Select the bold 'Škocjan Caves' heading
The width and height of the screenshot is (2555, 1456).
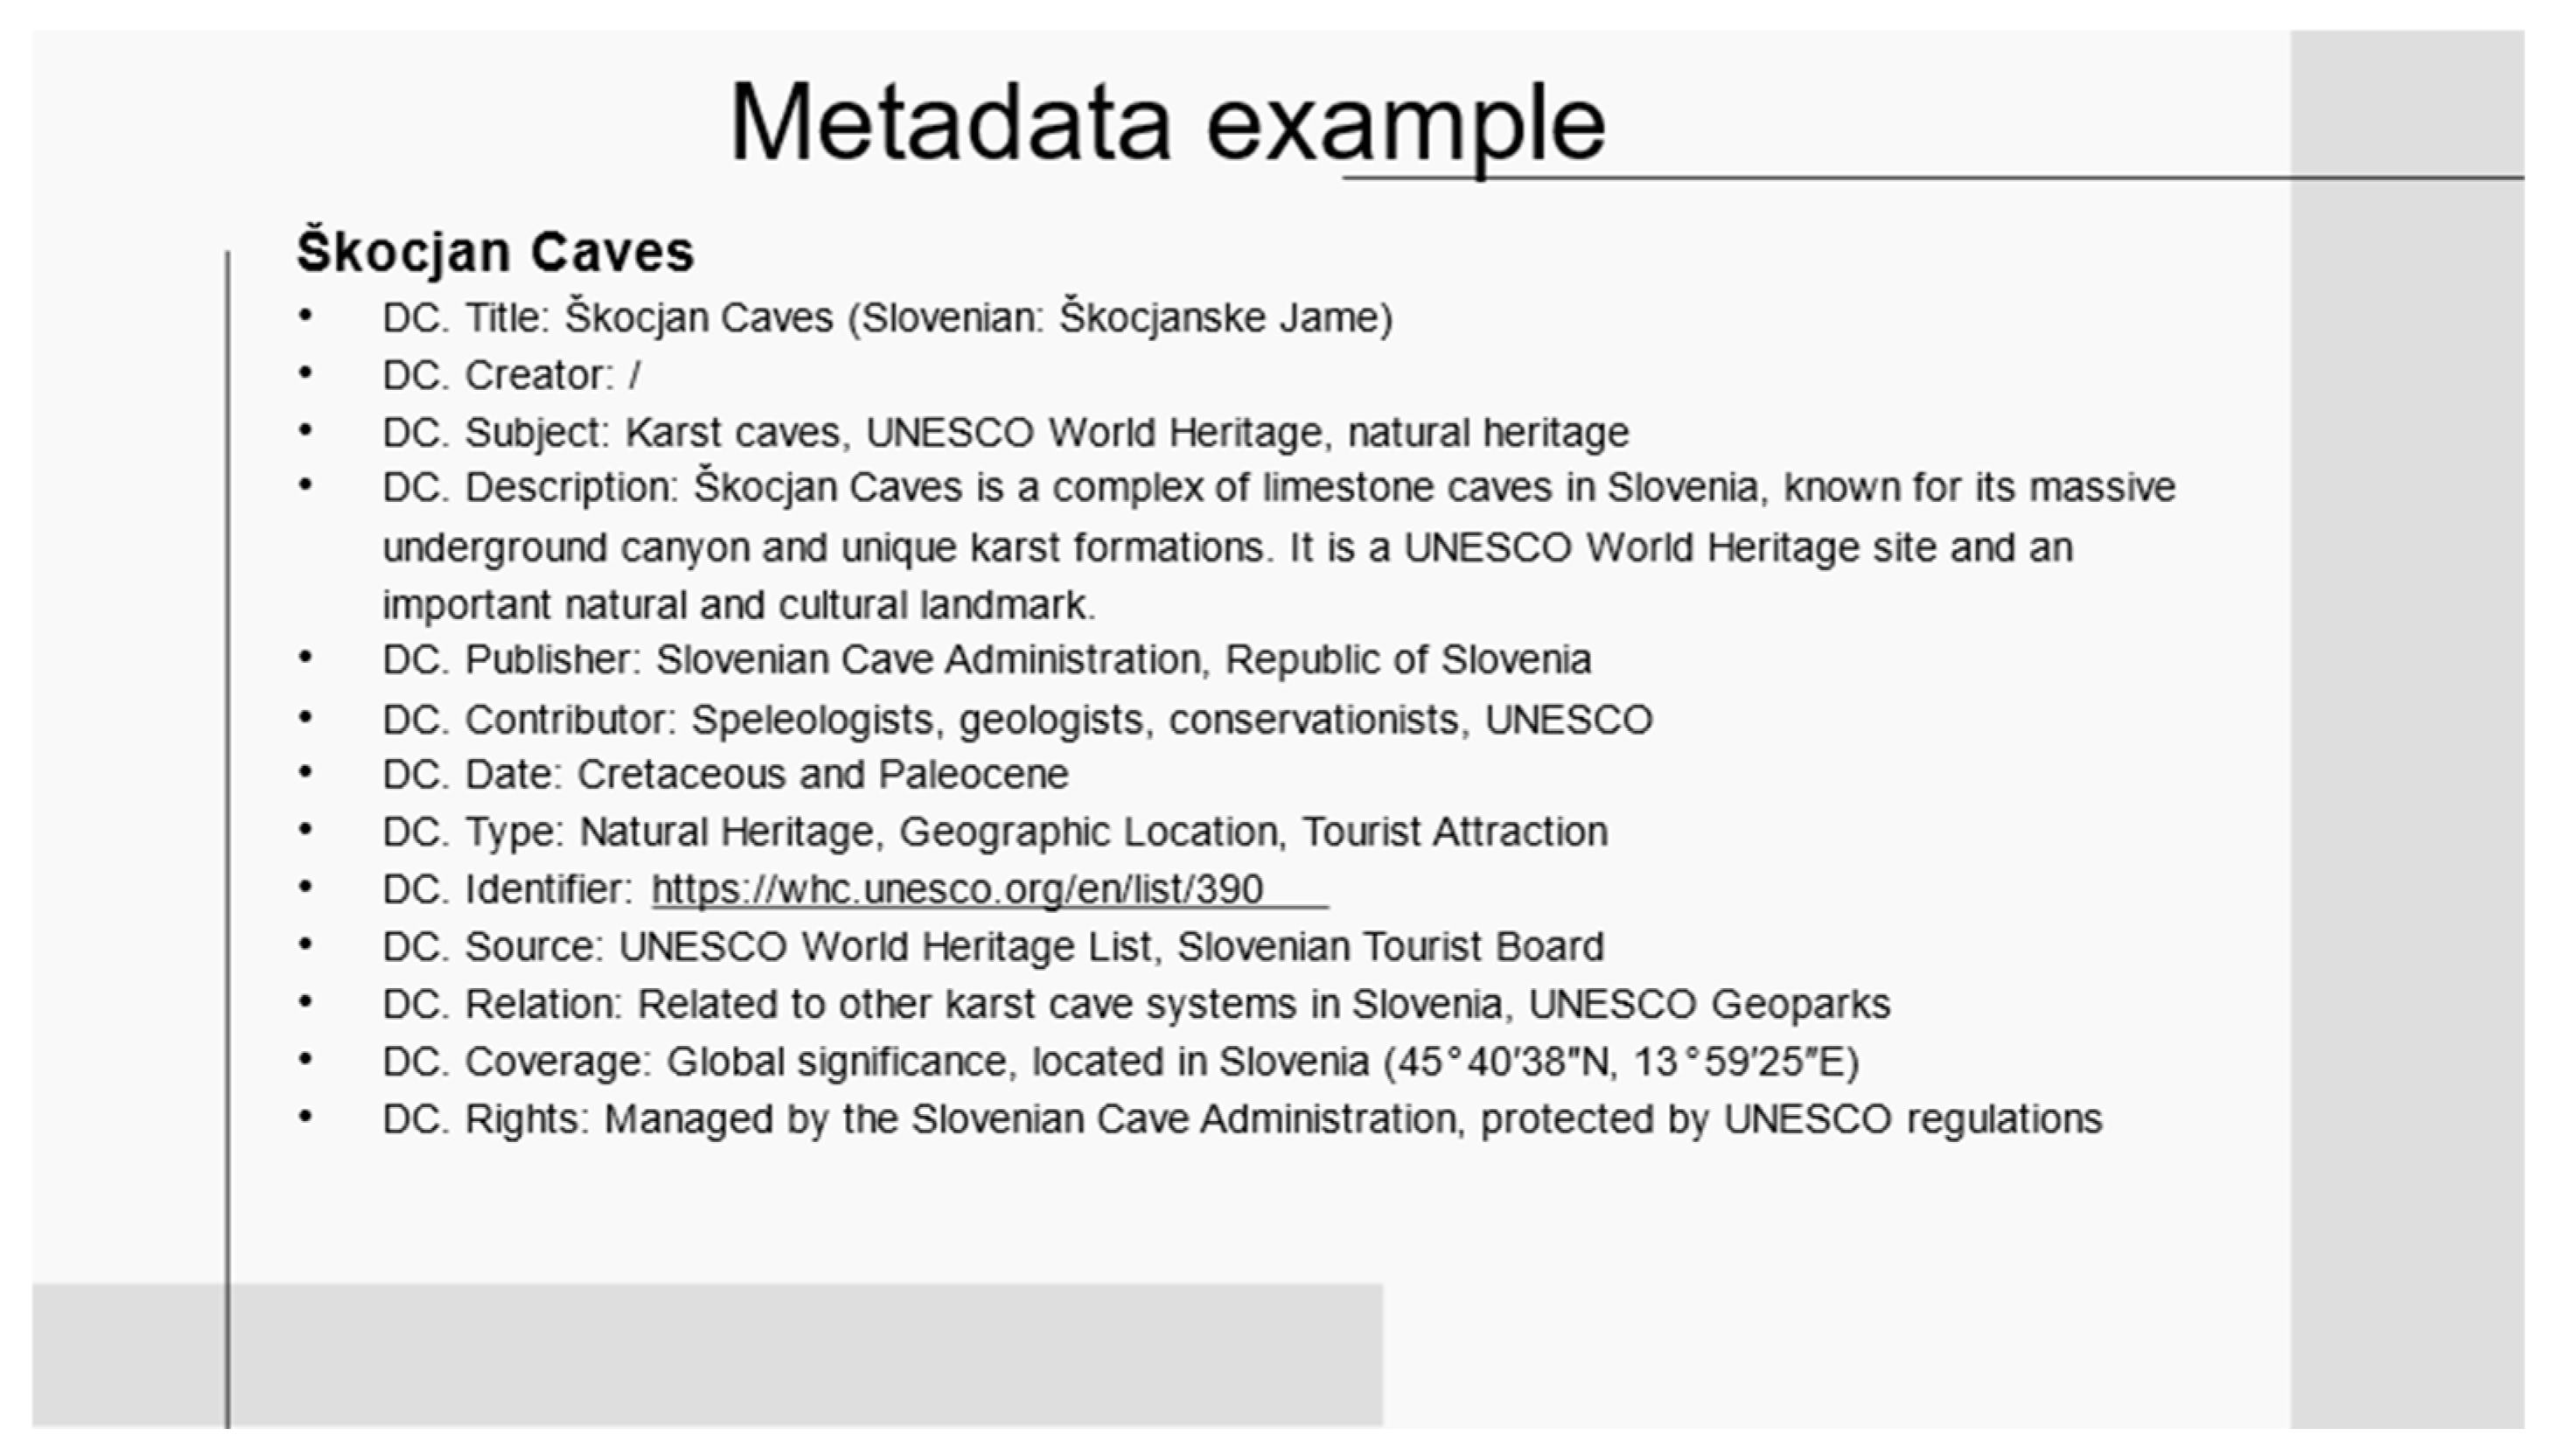[x=495, y=251]
